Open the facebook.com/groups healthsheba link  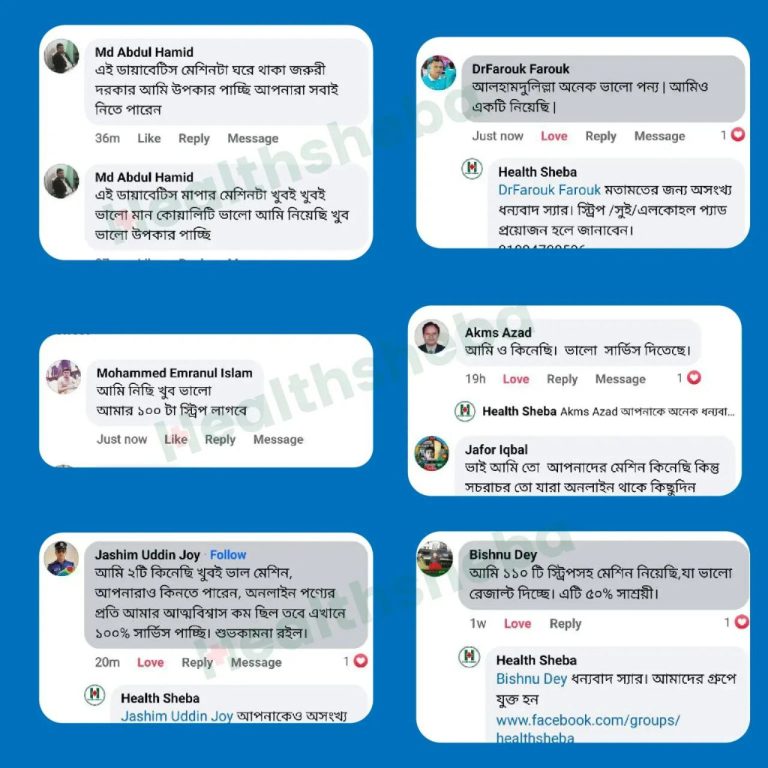587,728
